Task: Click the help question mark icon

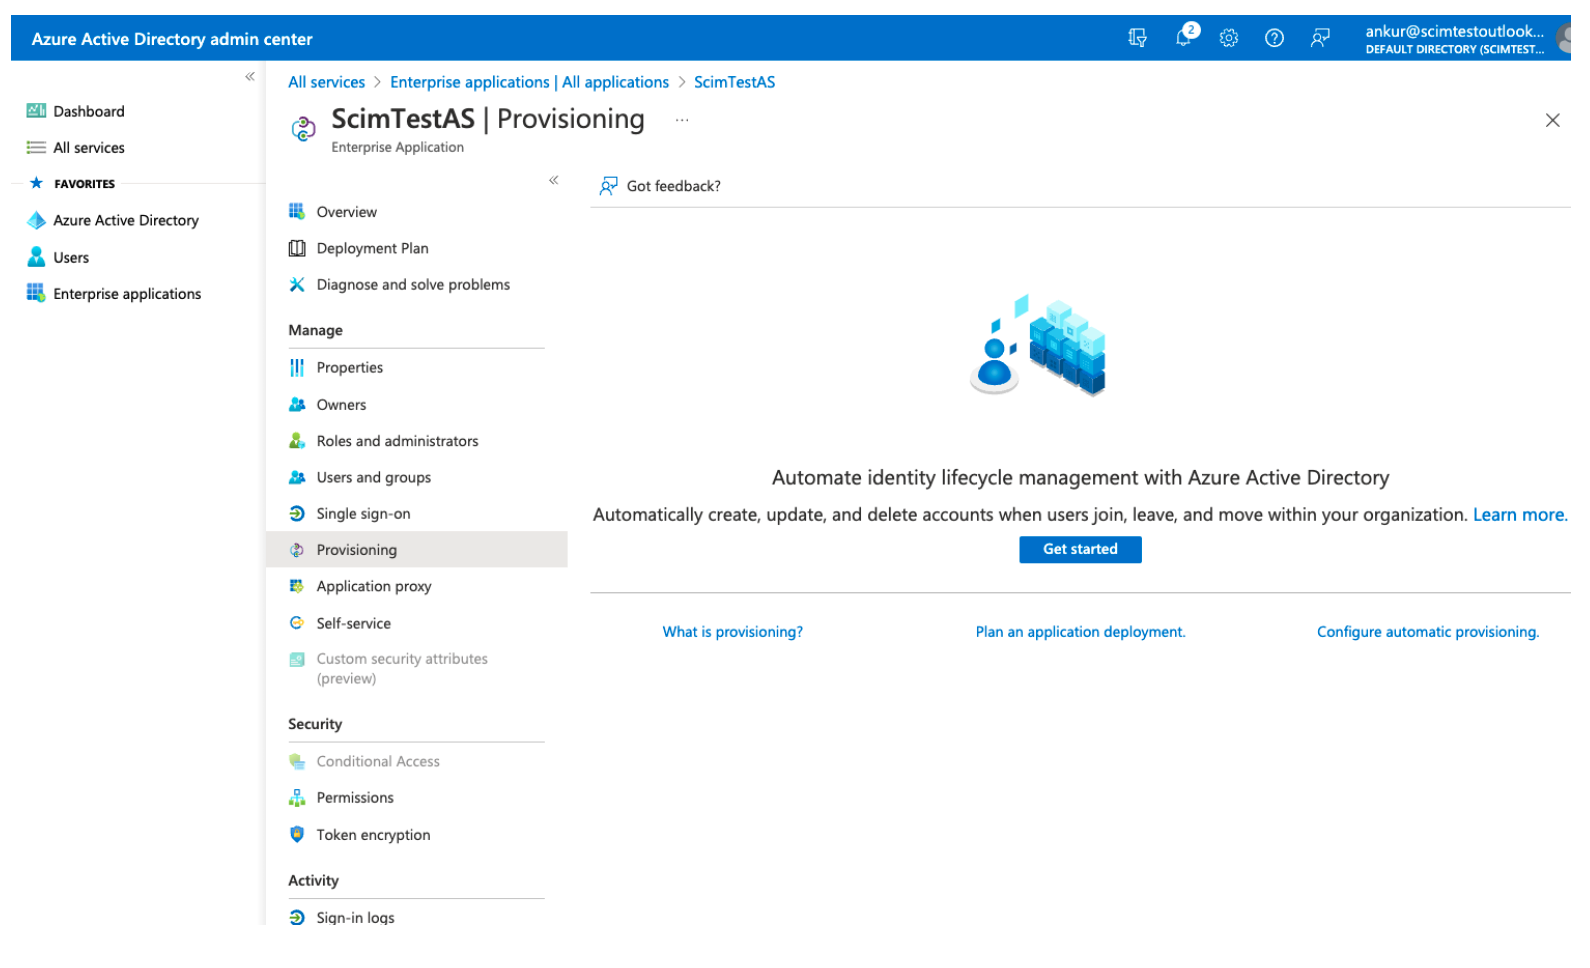Action: click(x=1274, y=38)
